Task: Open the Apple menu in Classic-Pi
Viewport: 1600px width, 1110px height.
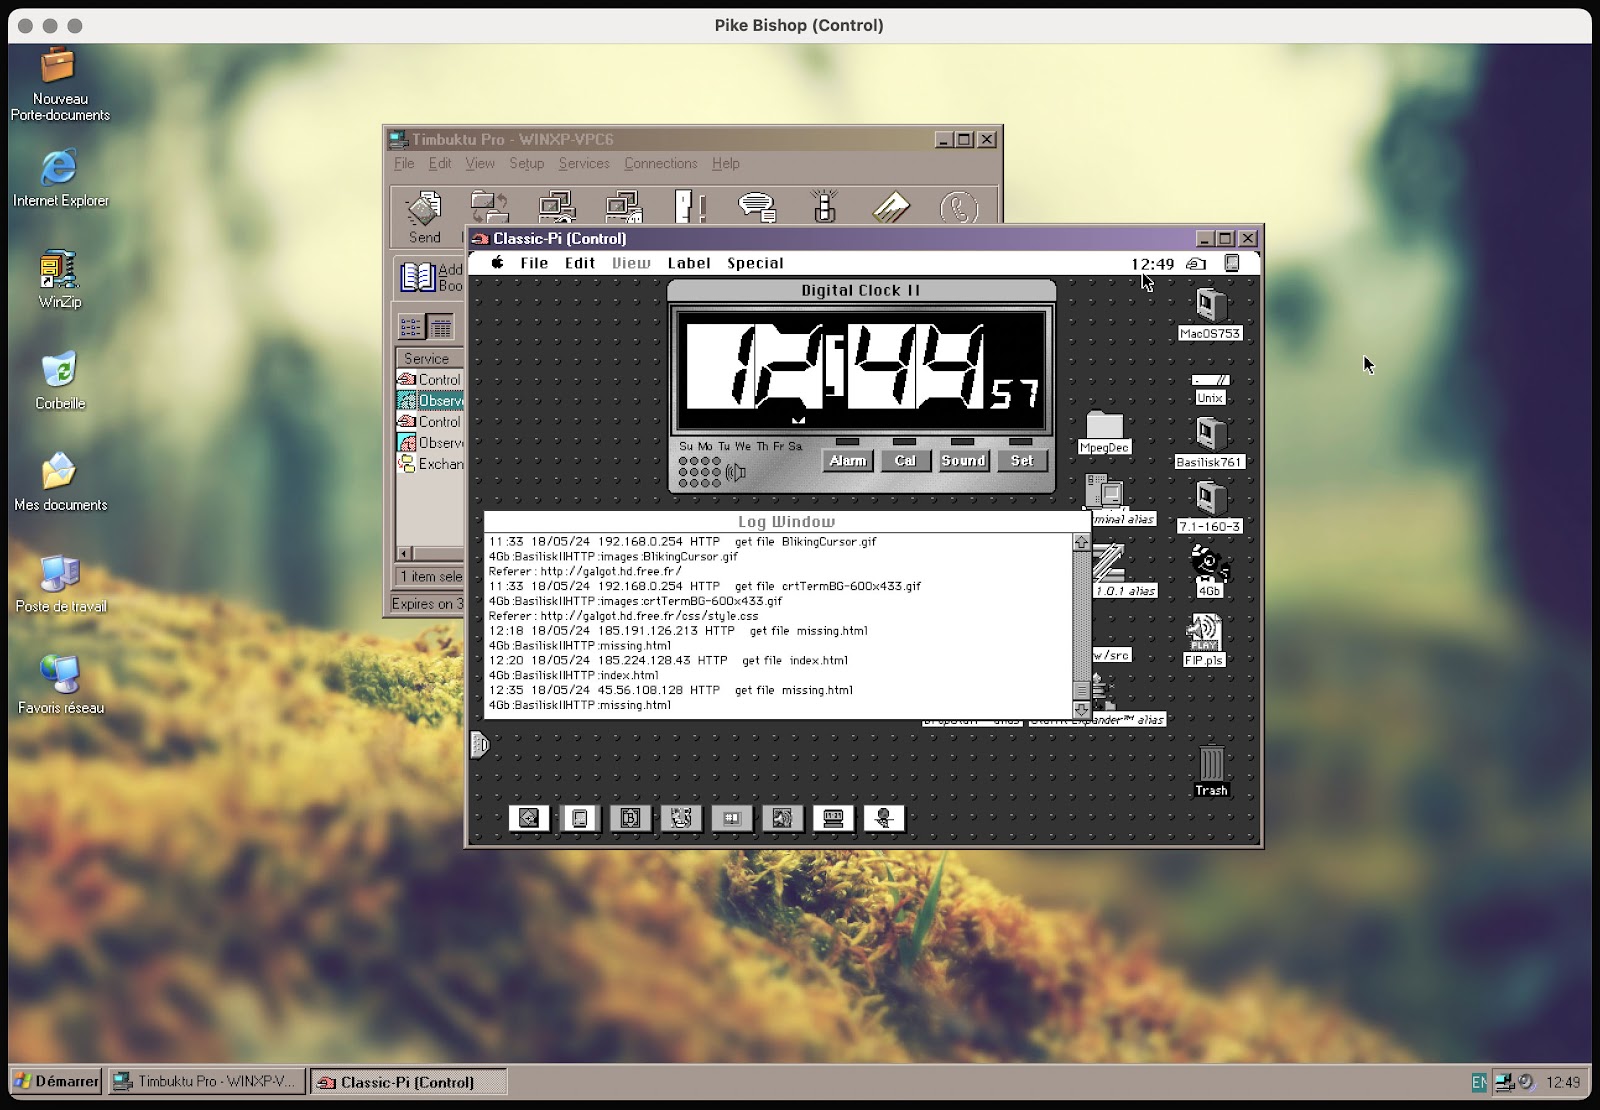Action: click(x=497, y=263)
